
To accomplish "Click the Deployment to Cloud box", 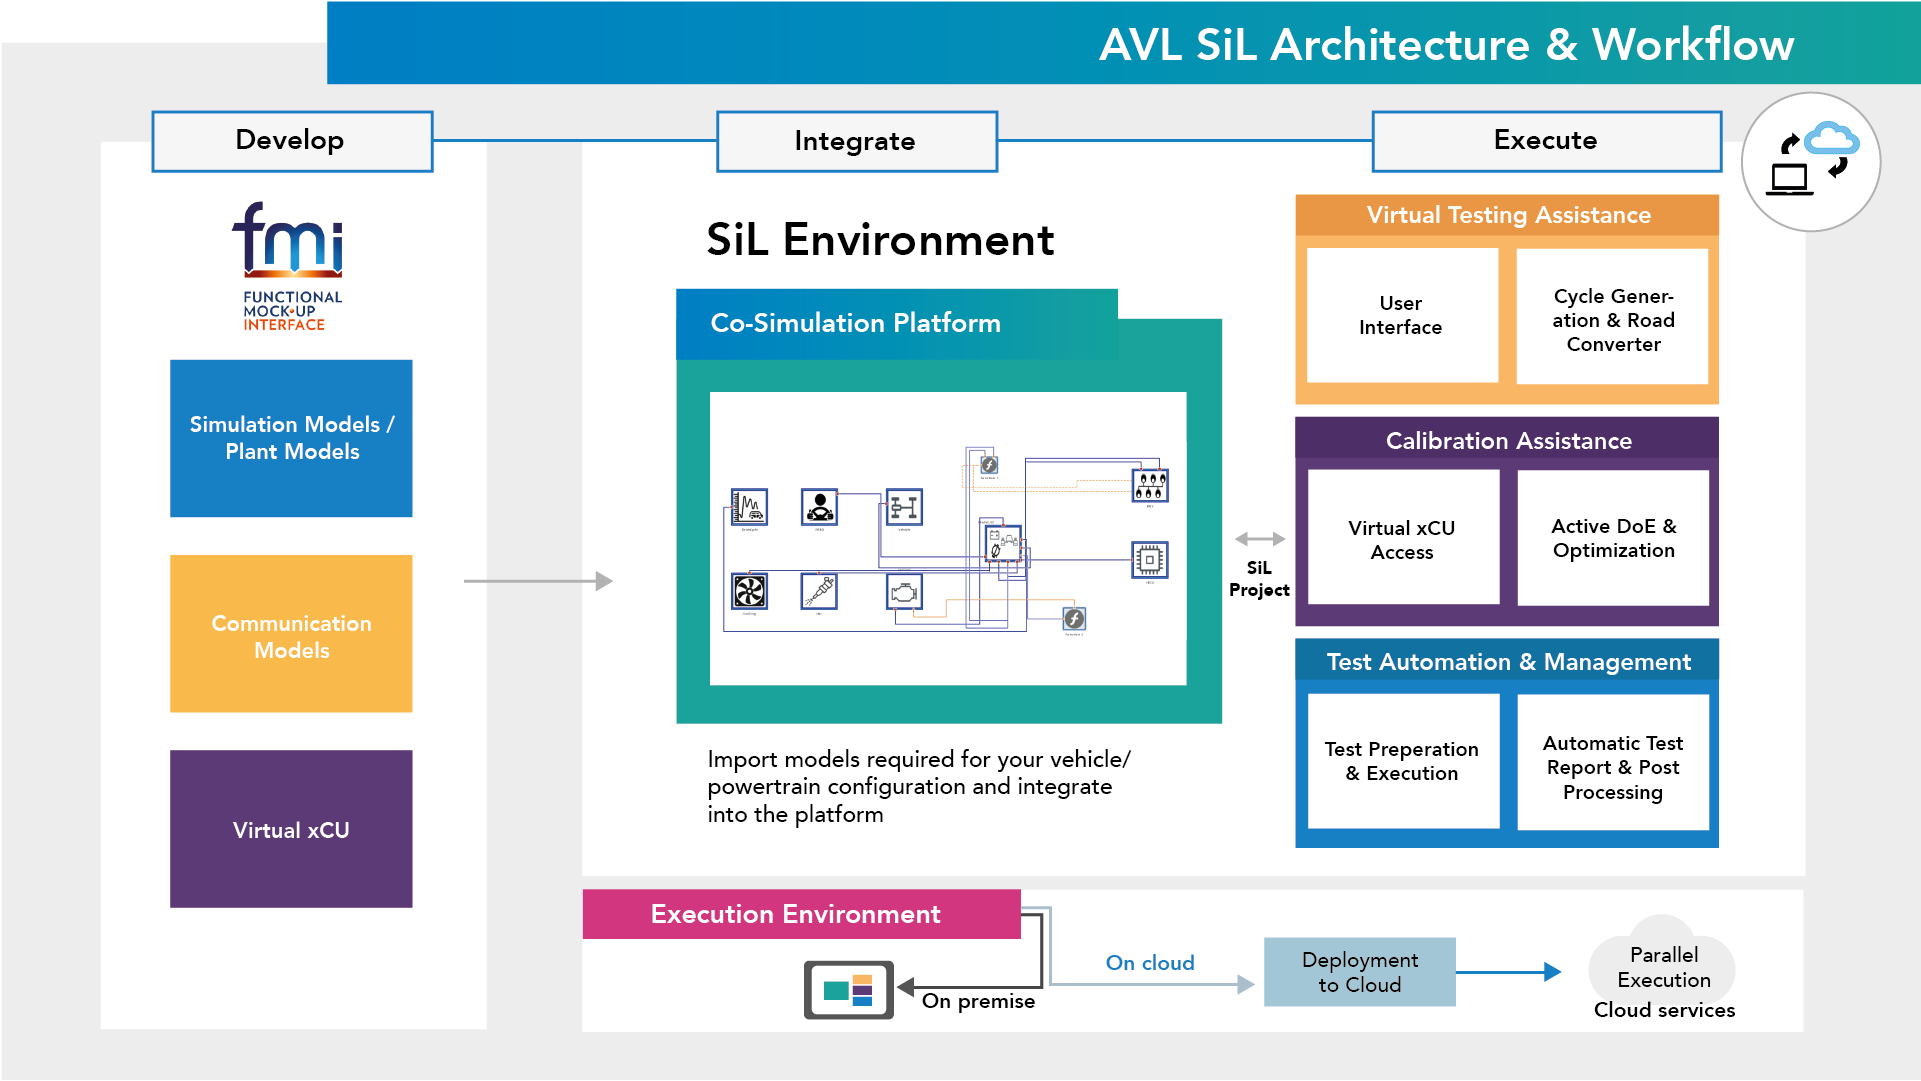I will [1359, 972].
